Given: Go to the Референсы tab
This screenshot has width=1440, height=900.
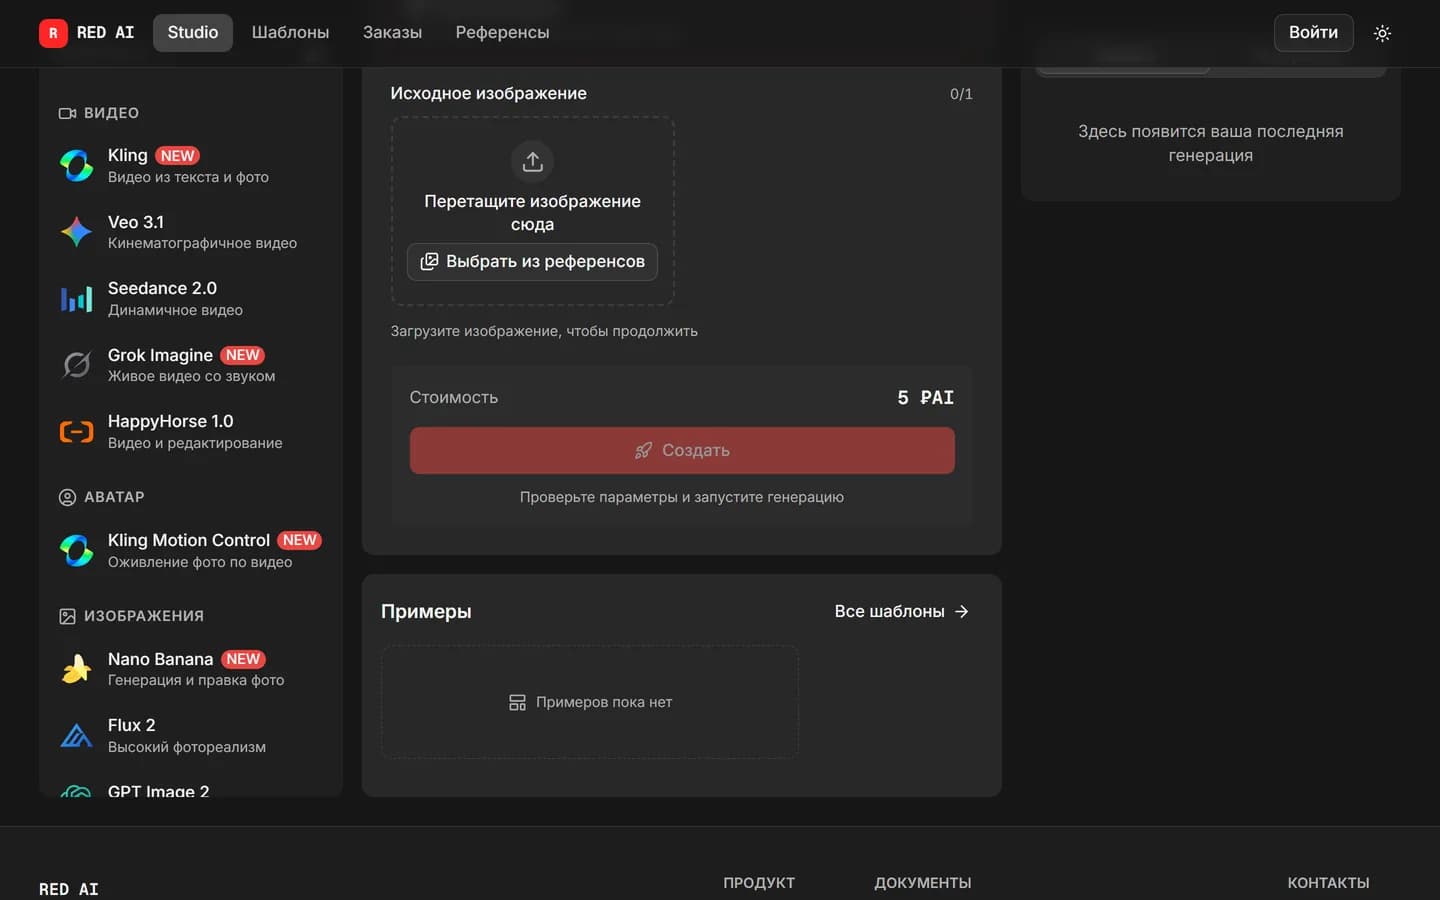Looking at the screenshot, I should [x=502, y=33].
